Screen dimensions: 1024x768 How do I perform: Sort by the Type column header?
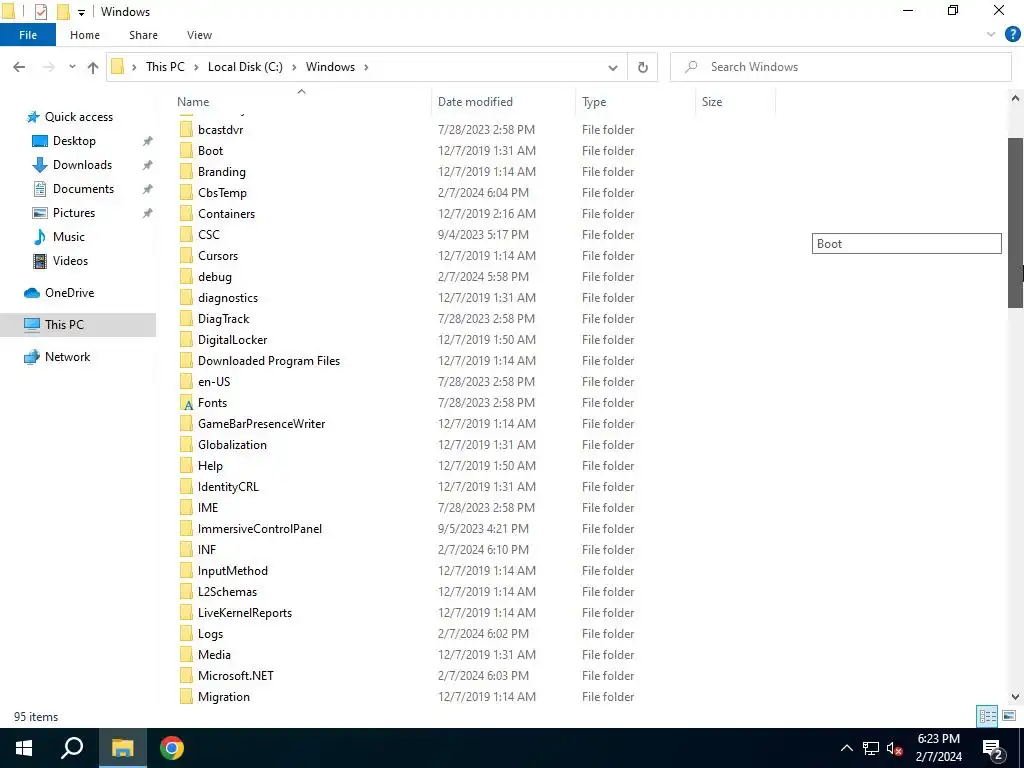594,102
